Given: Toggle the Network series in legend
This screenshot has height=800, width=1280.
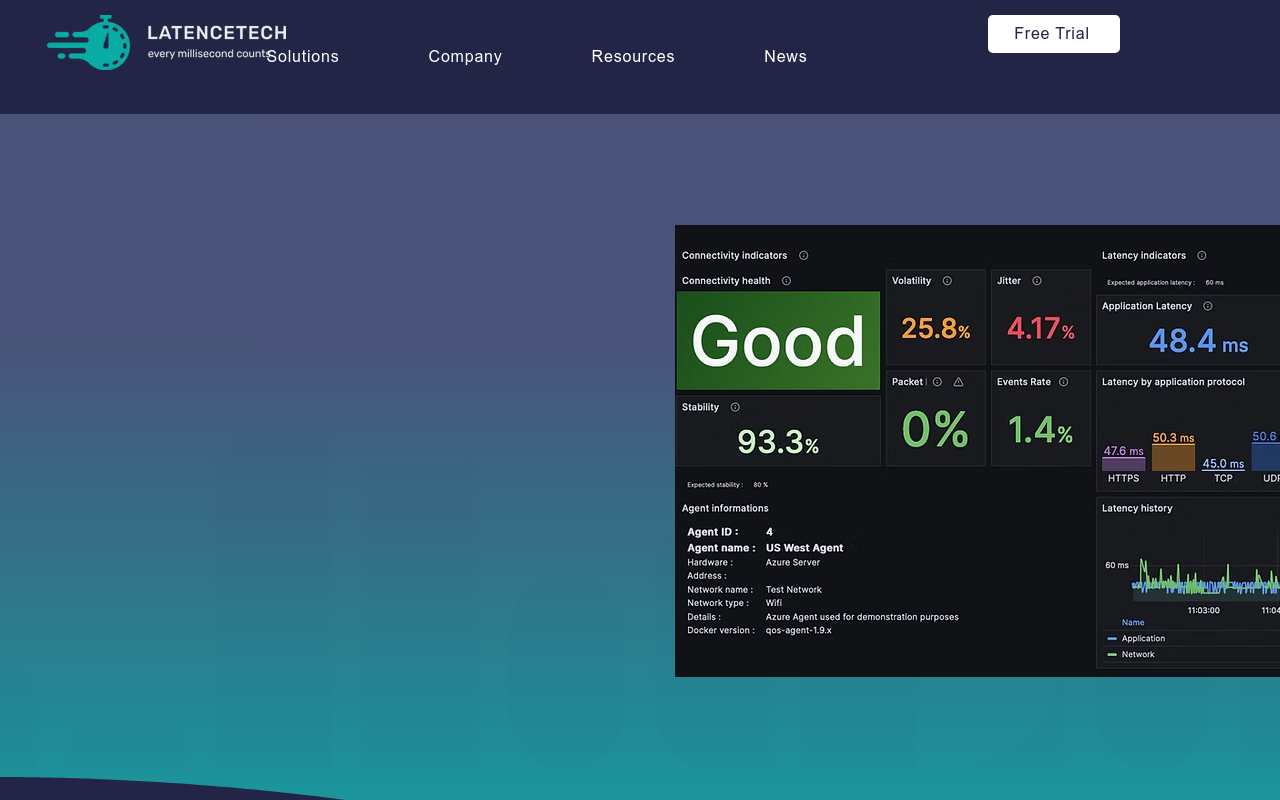Looking at the screenshot, I should pyautogui.click(x=1138, y=654).
